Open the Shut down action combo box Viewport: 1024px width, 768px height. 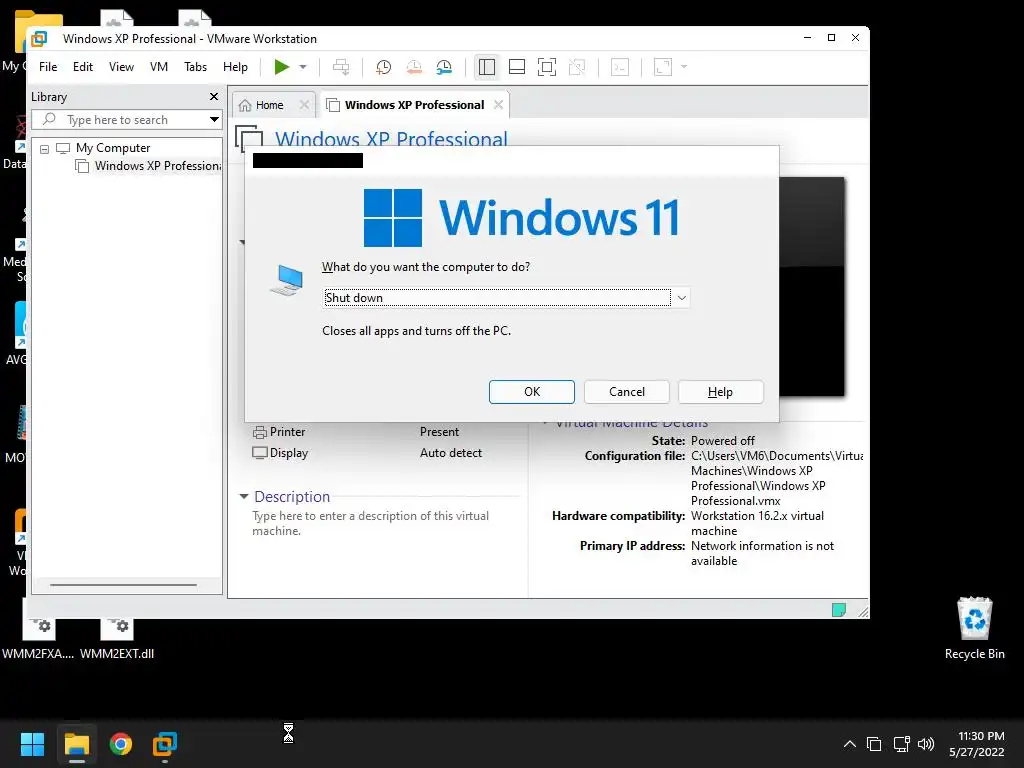coord(506,298)
